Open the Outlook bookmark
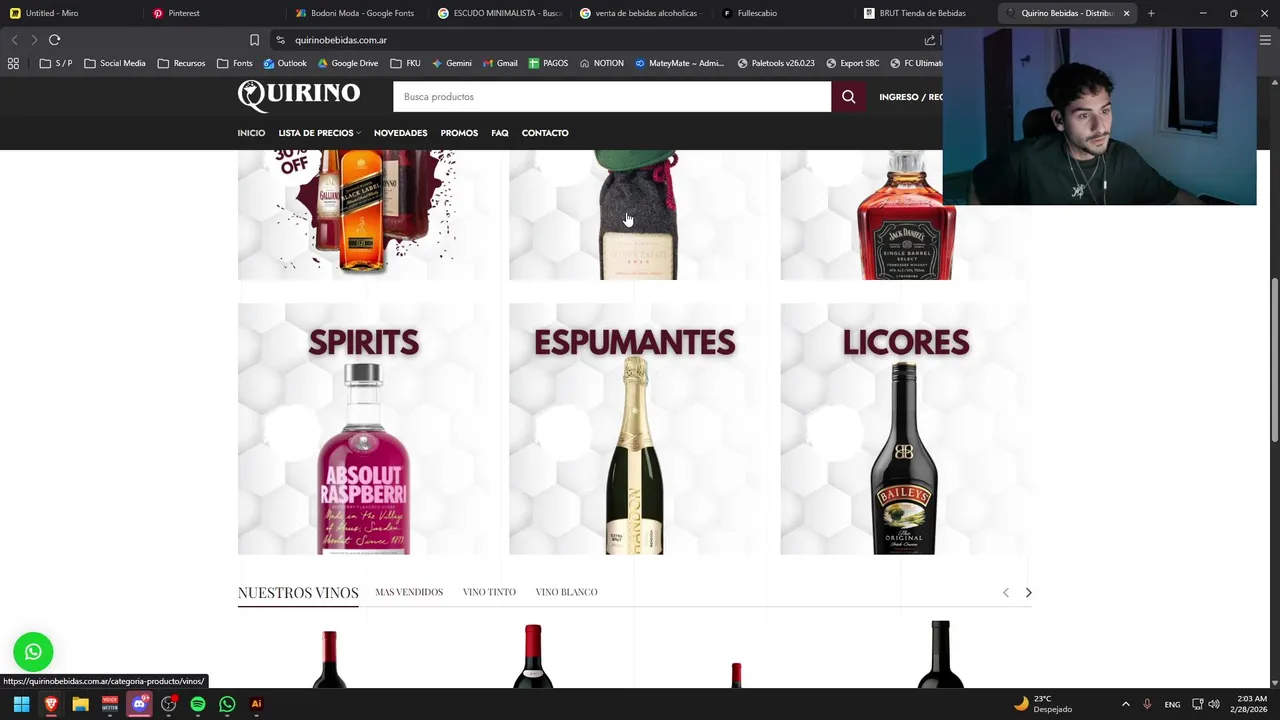 pos(285,63)
